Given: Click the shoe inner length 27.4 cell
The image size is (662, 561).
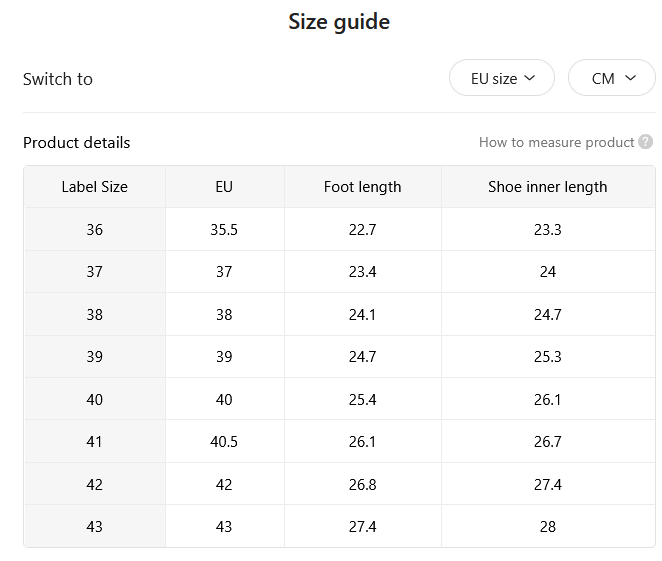Looking at the screenshot, I should point(548,484).
